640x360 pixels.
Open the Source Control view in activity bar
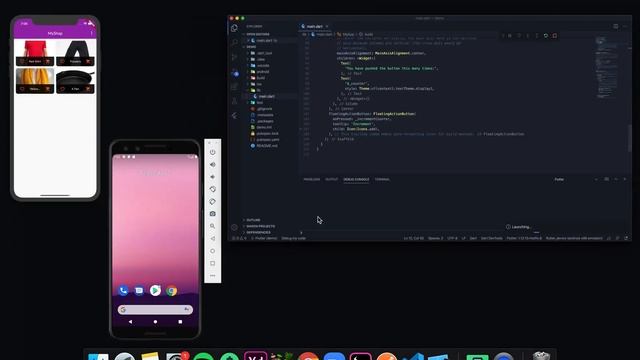coord(234,57)
